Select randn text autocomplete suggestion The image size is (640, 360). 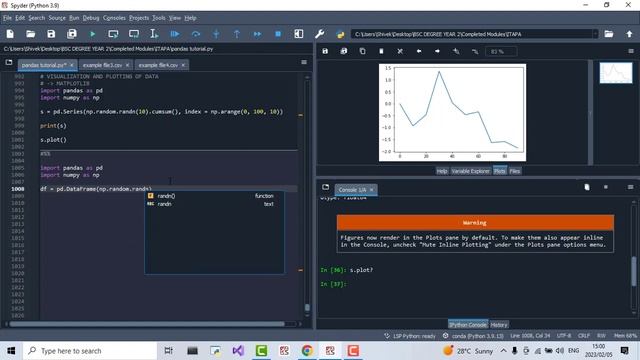coord(214,204)
